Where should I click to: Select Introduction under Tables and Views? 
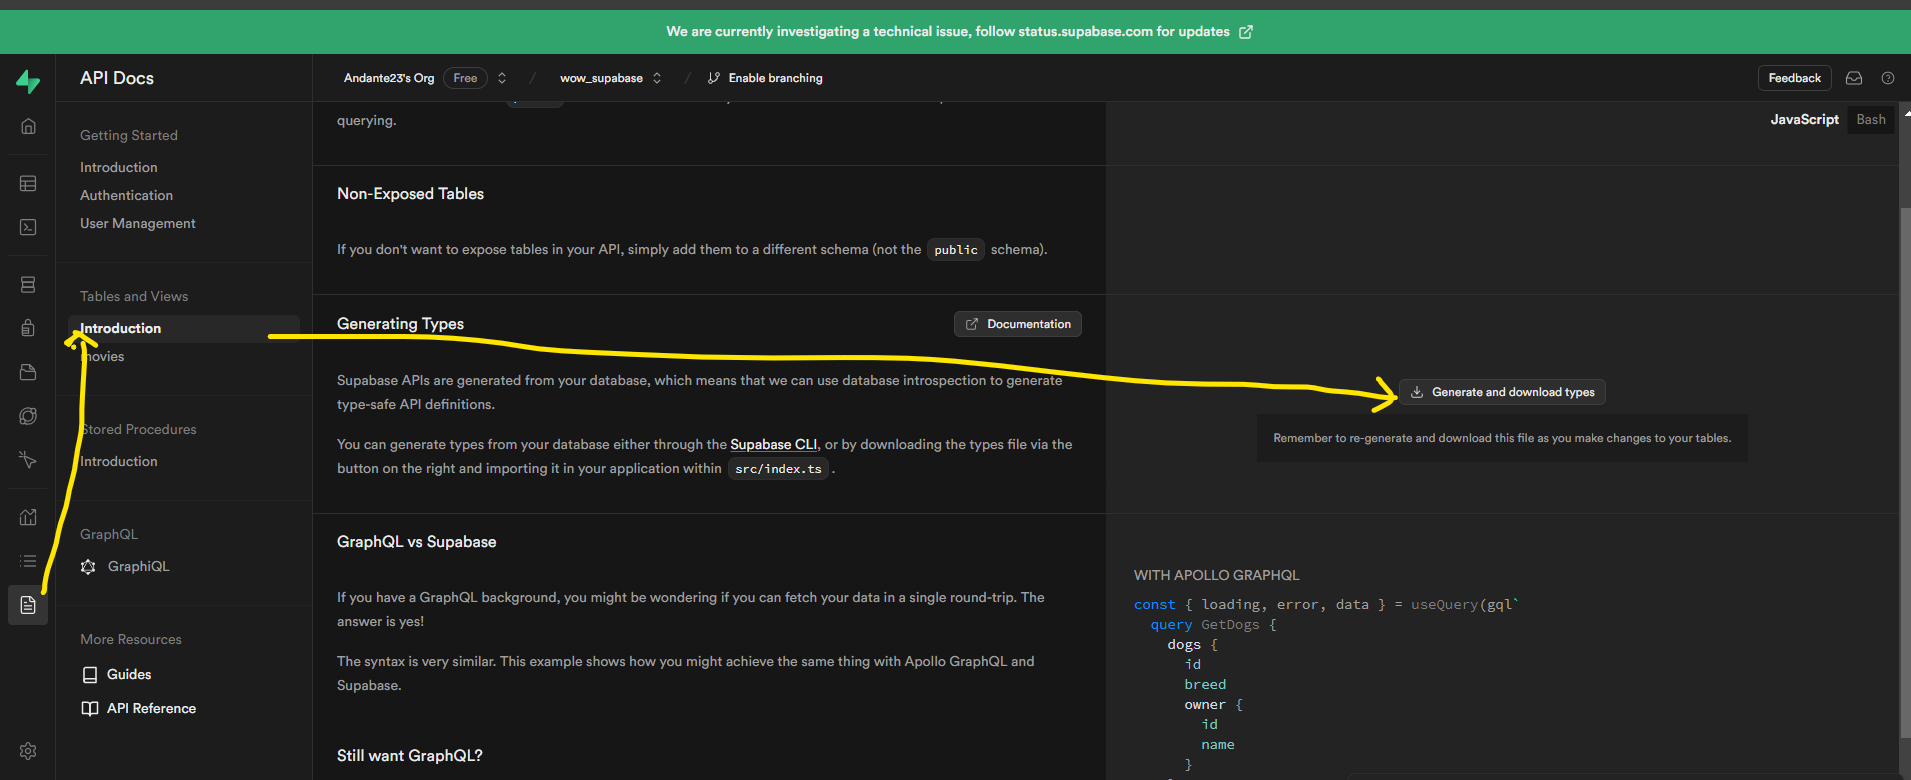coord(184,329)
